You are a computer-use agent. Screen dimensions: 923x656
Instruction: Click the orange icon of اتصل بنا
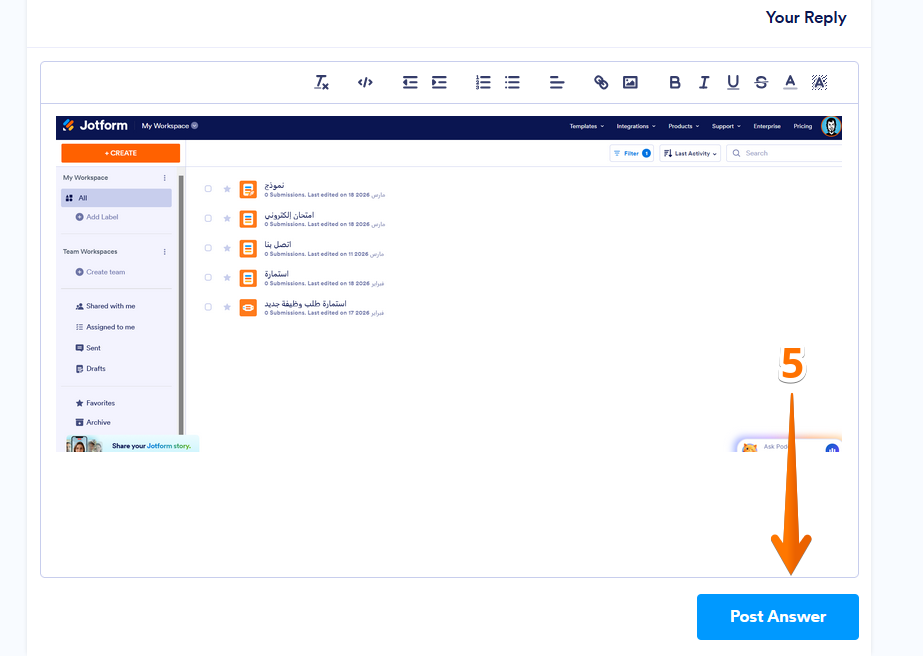(x=248, y=249)
